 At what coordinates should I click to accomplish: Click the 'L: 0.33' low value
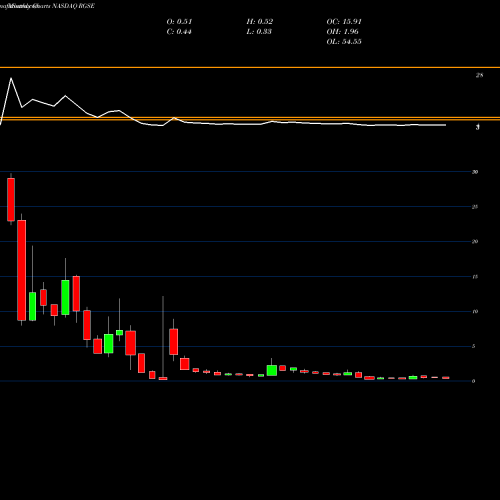[x=259, y=32]
